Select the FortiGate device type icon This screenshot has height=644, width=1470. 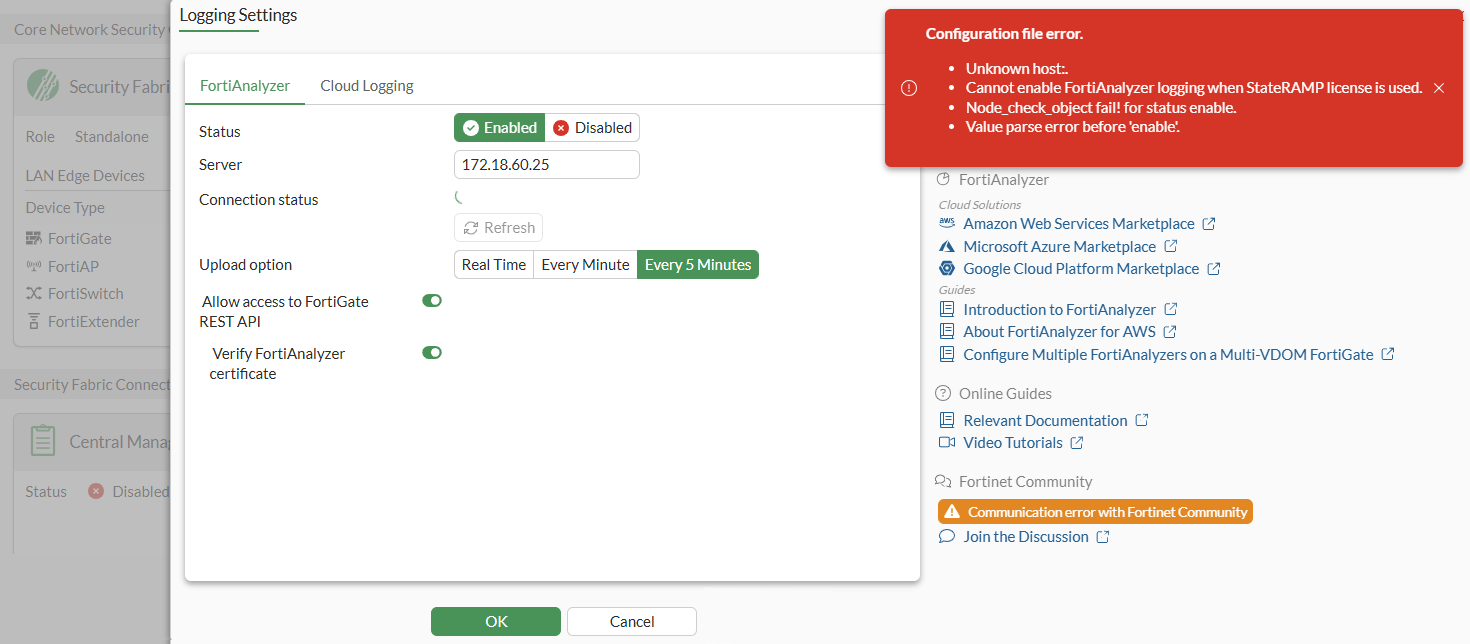pos(33,238)
